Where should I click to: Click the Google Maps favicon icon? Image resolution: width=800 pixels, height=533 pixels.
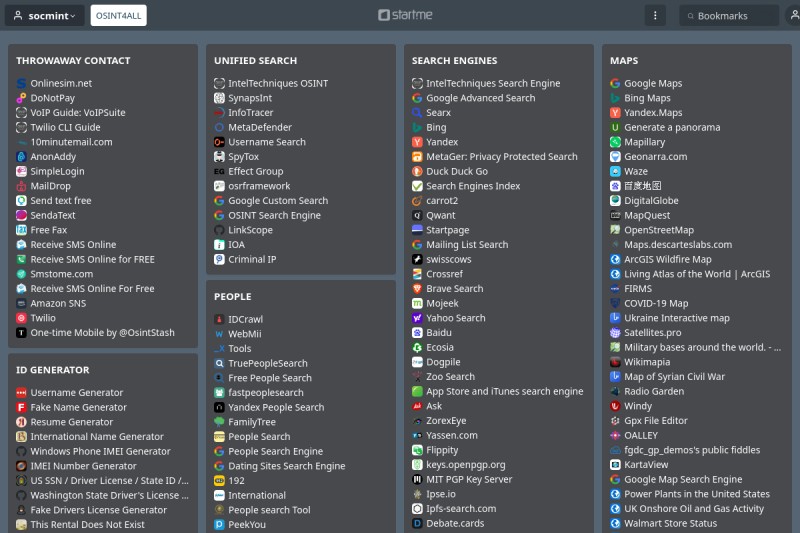(x=616, y=84)
